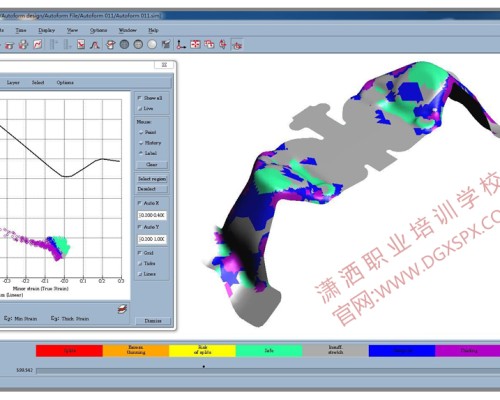Screen dimensions: 500x400
Task: Select the dark gray mesh sphere icon
Action: (x=124, y=44)
